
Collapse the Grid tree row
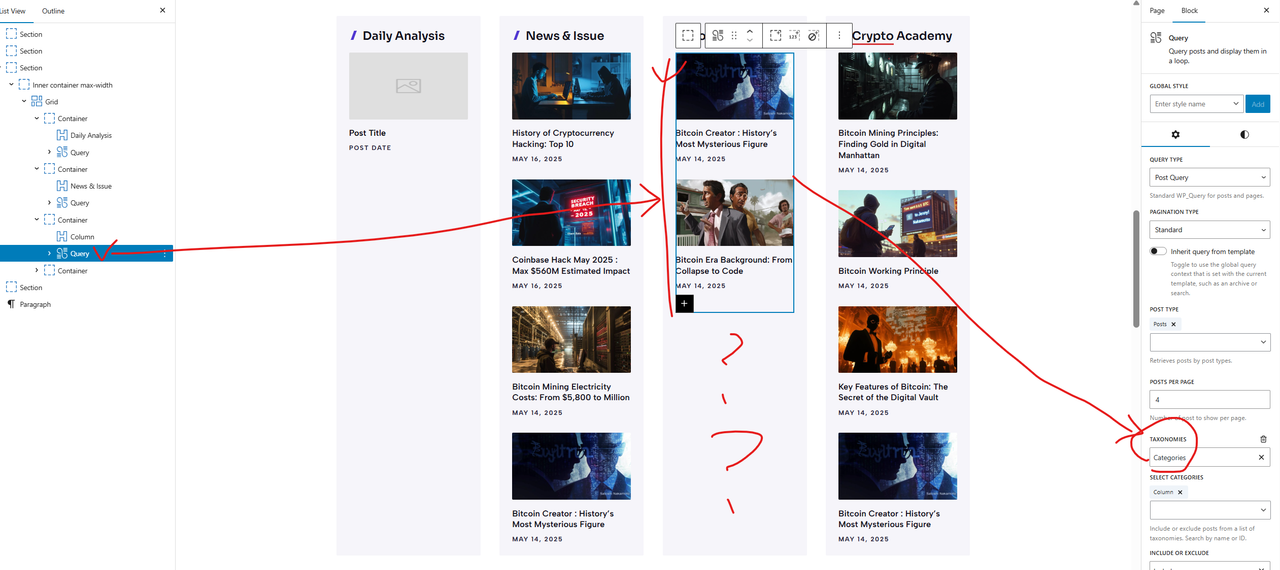click(x=23, y=102)
